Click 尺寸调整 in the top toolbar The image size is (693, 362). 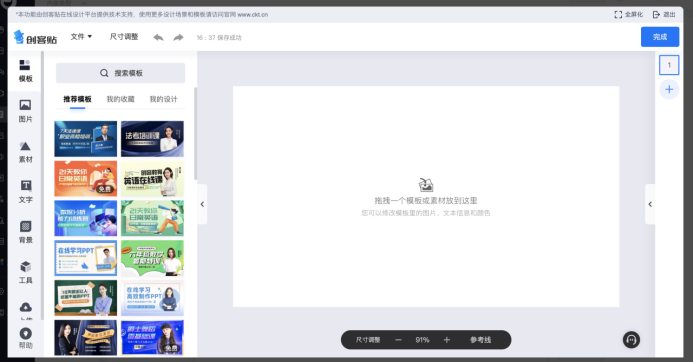coord(124,37)
